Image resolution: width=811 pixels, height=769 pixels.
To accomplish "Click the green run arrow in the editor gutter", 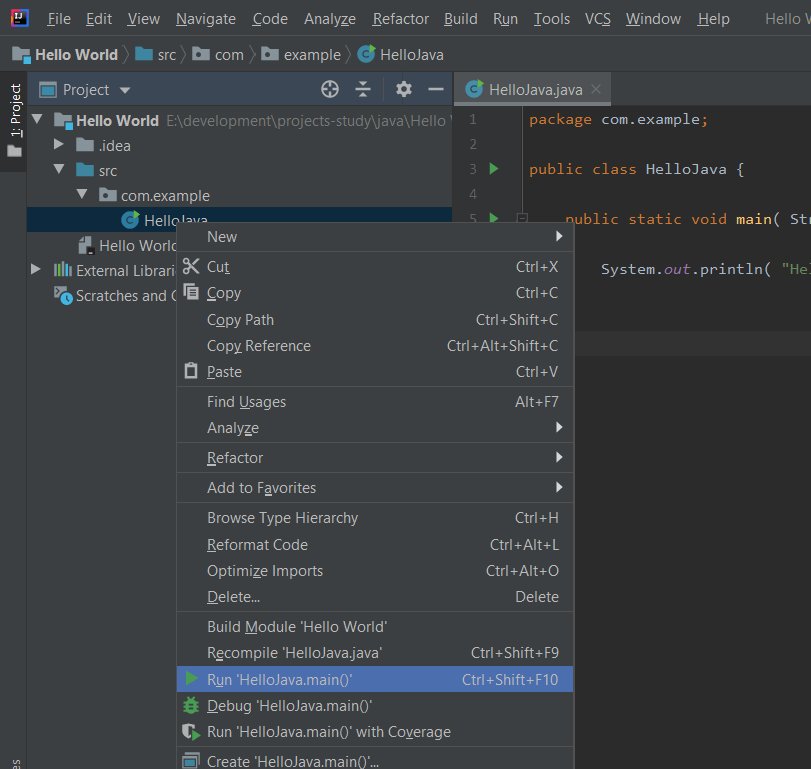I will pos(493,168).
